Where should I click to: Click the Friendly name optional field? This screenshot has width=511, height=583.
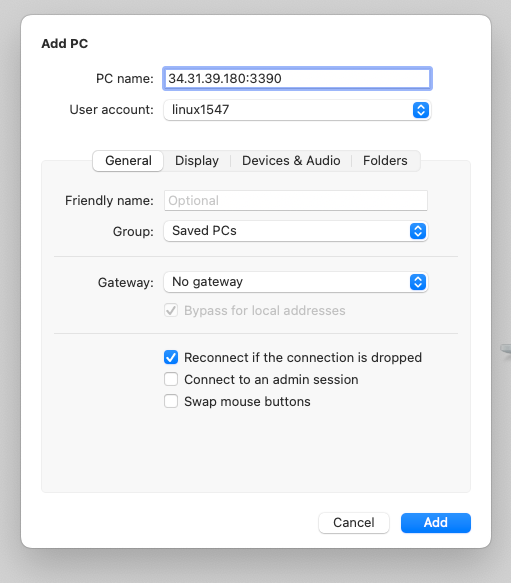pos(296,200)
